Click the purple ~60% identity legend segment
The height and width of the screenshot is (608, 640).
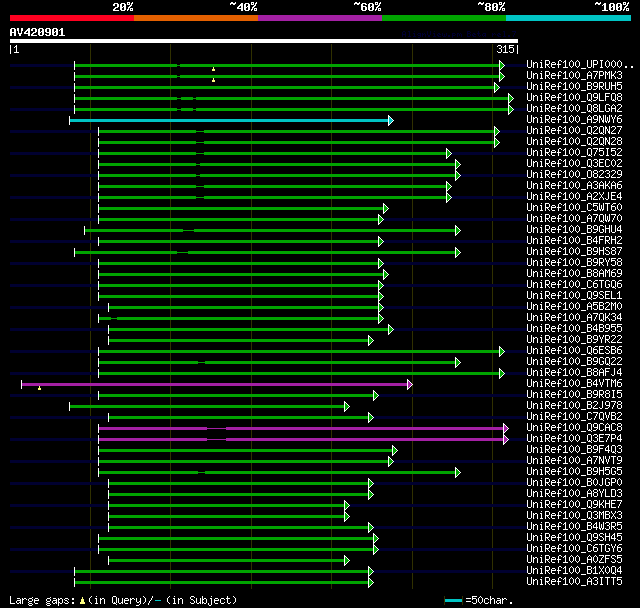point(320,18)
